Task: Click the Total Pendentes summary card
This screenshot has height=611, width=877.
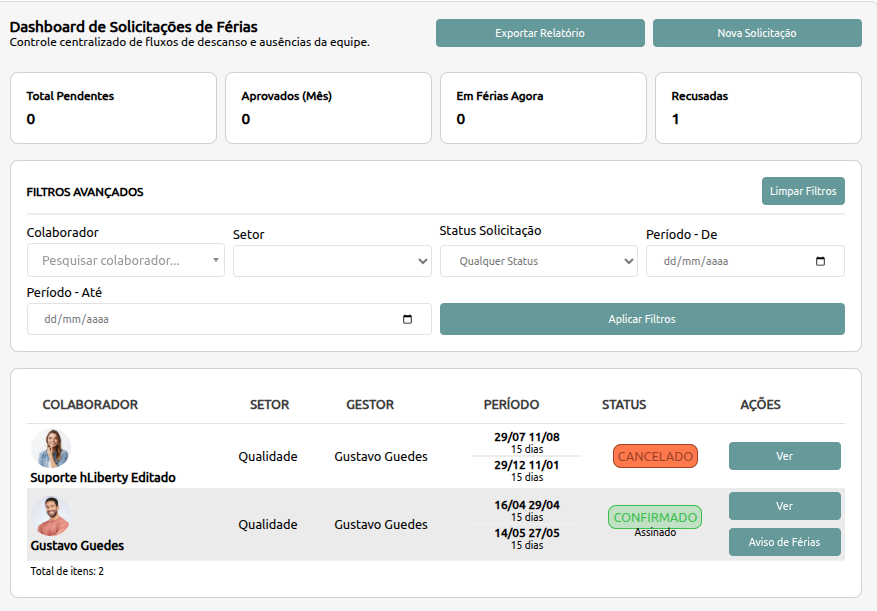Action: (113, 108)
